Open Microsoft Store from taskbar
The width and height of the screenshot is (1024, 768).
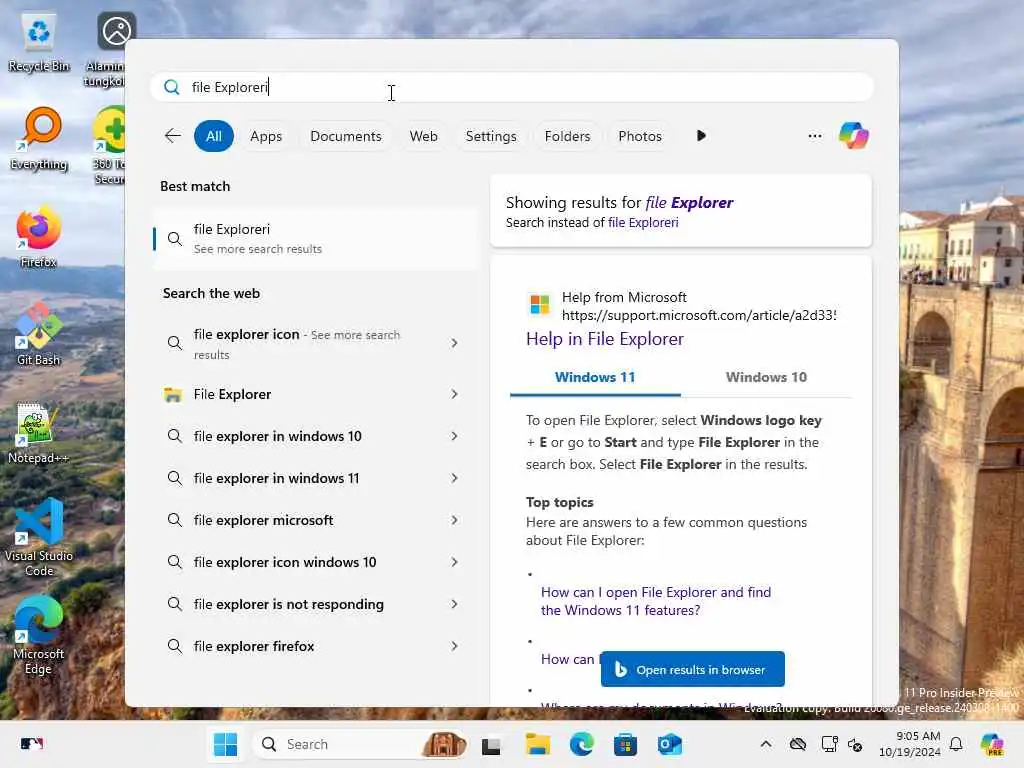coord(625,744)
